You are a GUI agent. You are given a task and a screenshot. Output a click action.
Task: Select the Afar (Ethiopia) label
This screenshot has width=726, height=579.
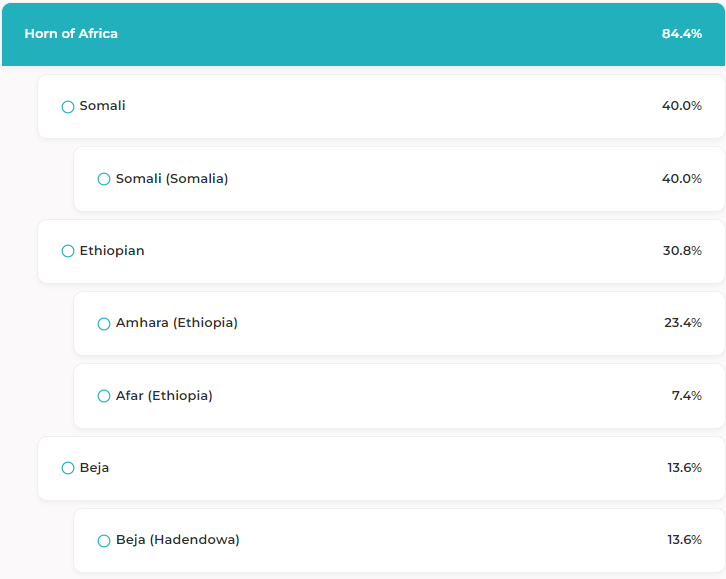click(x=164, y=396)
